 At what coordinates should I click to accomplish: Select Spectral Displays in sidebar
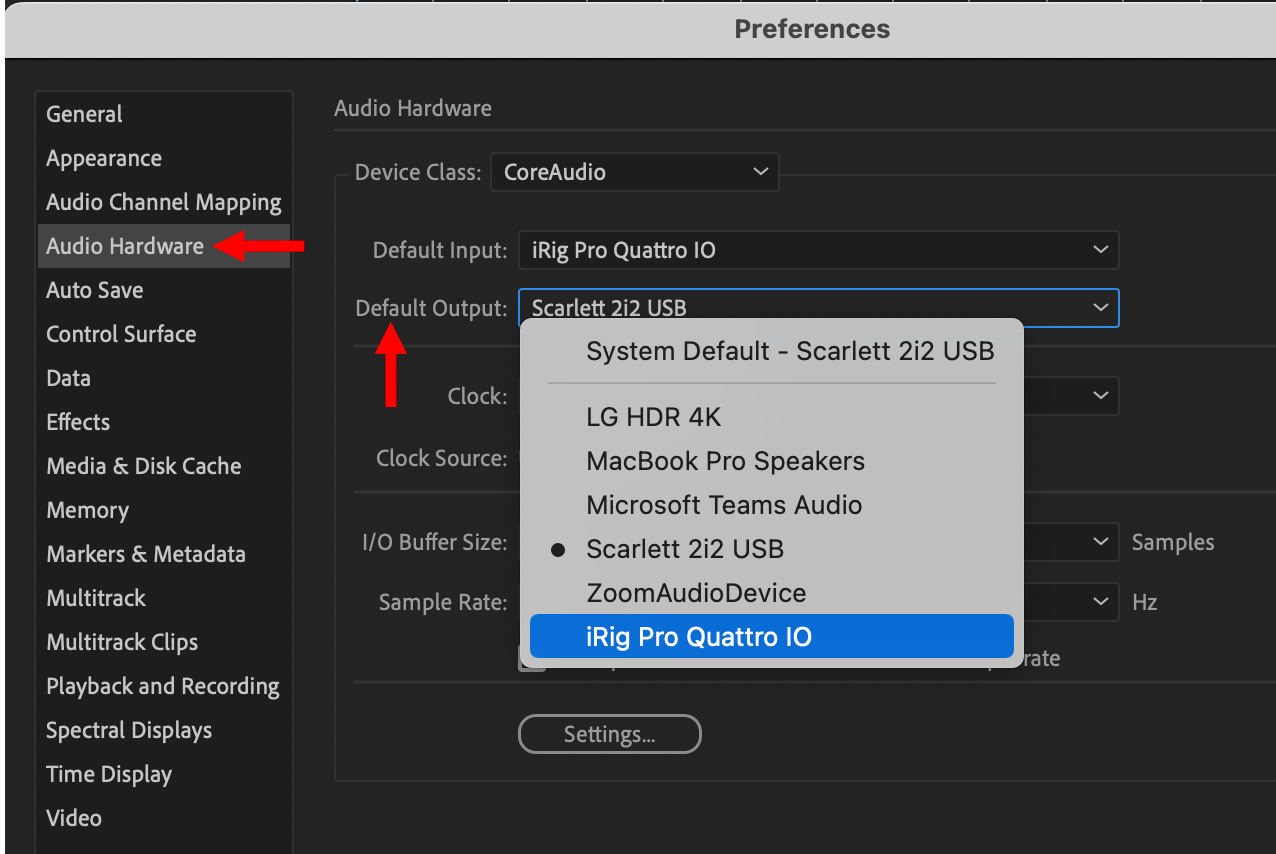[128, 730]
